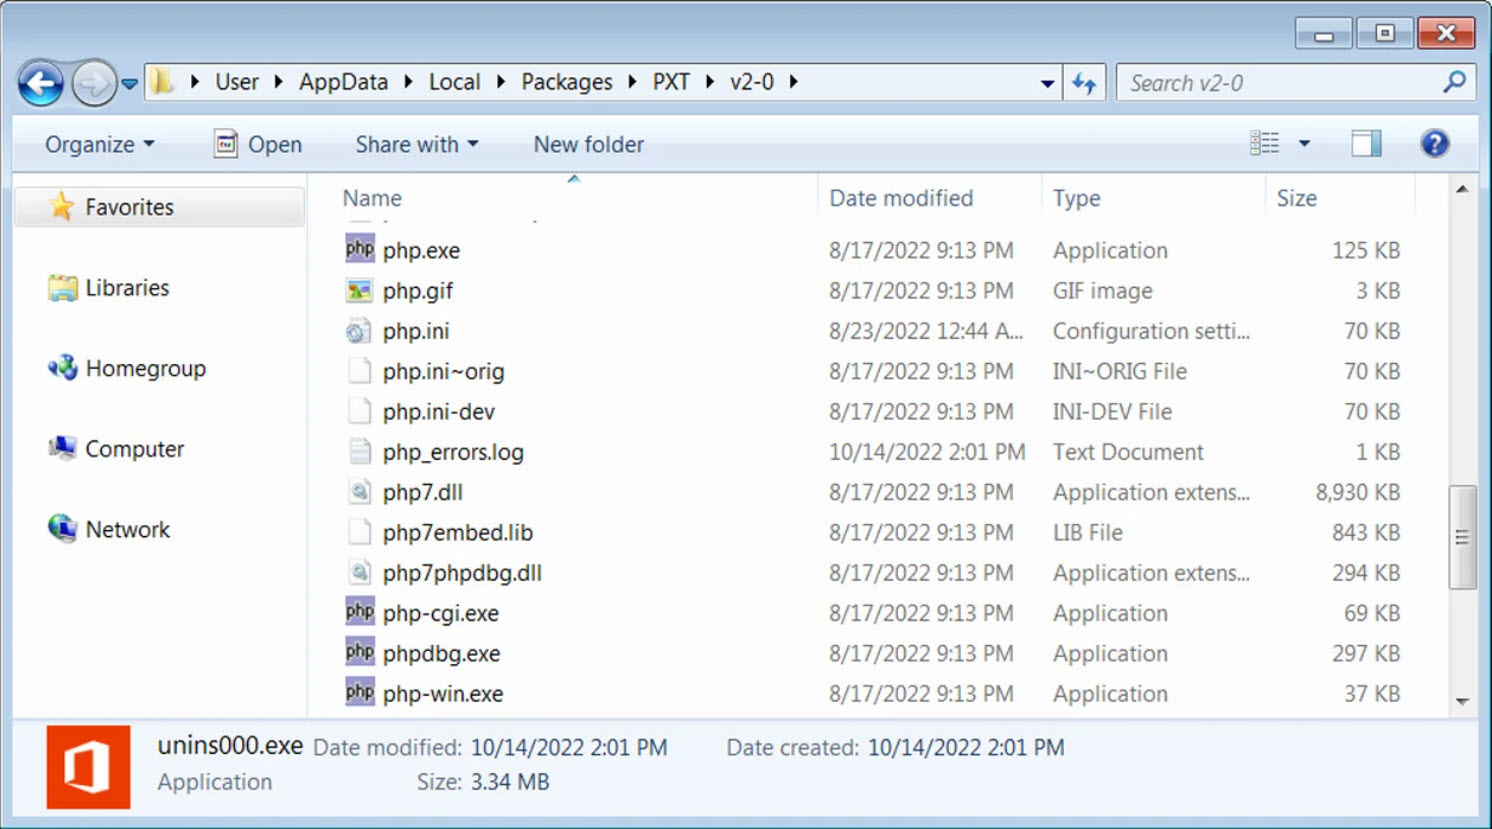Image resolution: width=1492 pixels, height=829 pixels.
Task: Click the Back navigation arrow button
Action: click(41, 84)
